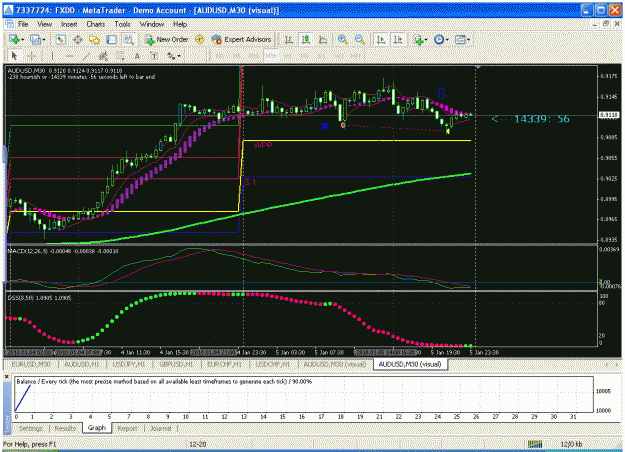The height and width of the screenshot is (452, 625).
Task: Switch chart to Candlesticks style
Action: pos(306,39)
